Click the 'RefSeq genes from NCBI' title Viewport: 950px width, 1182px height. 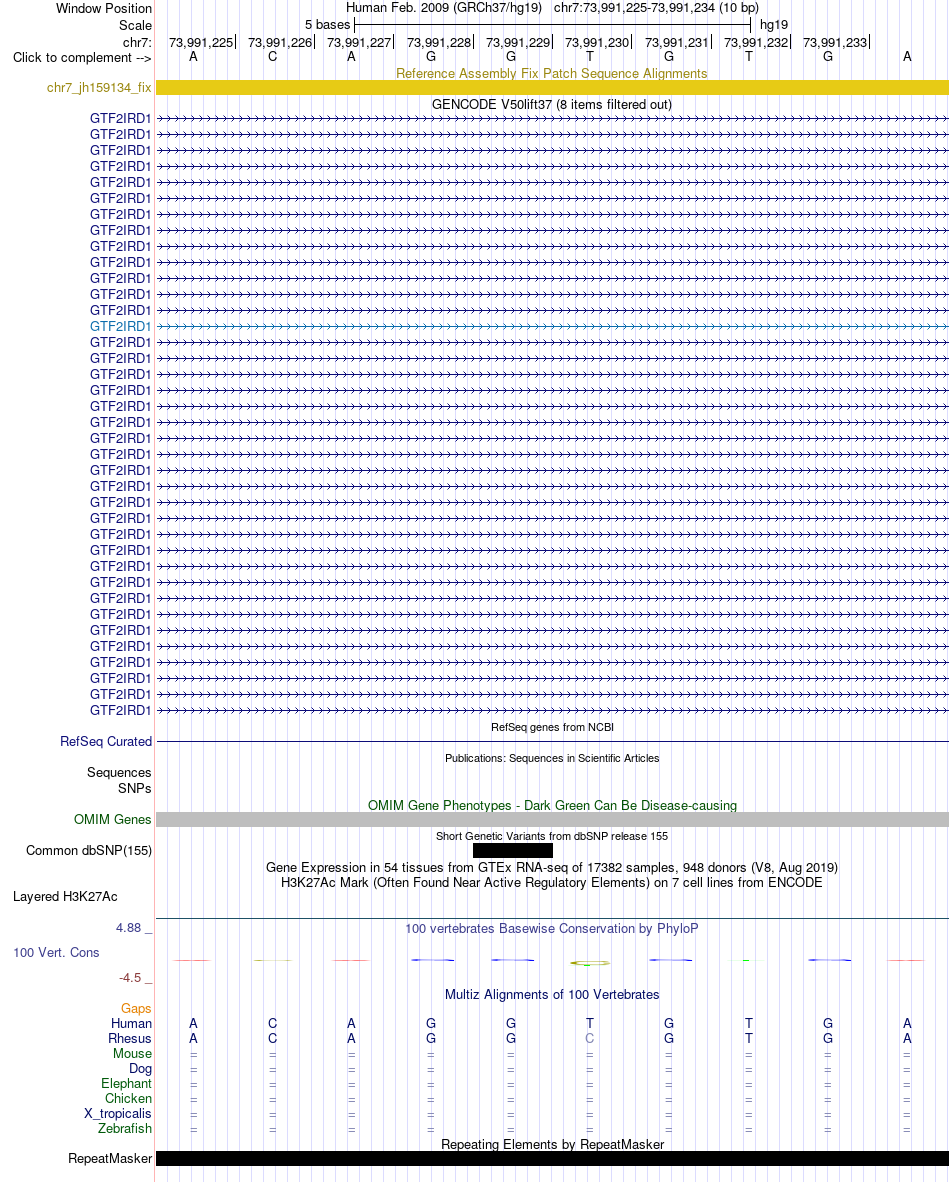(552, 727)
